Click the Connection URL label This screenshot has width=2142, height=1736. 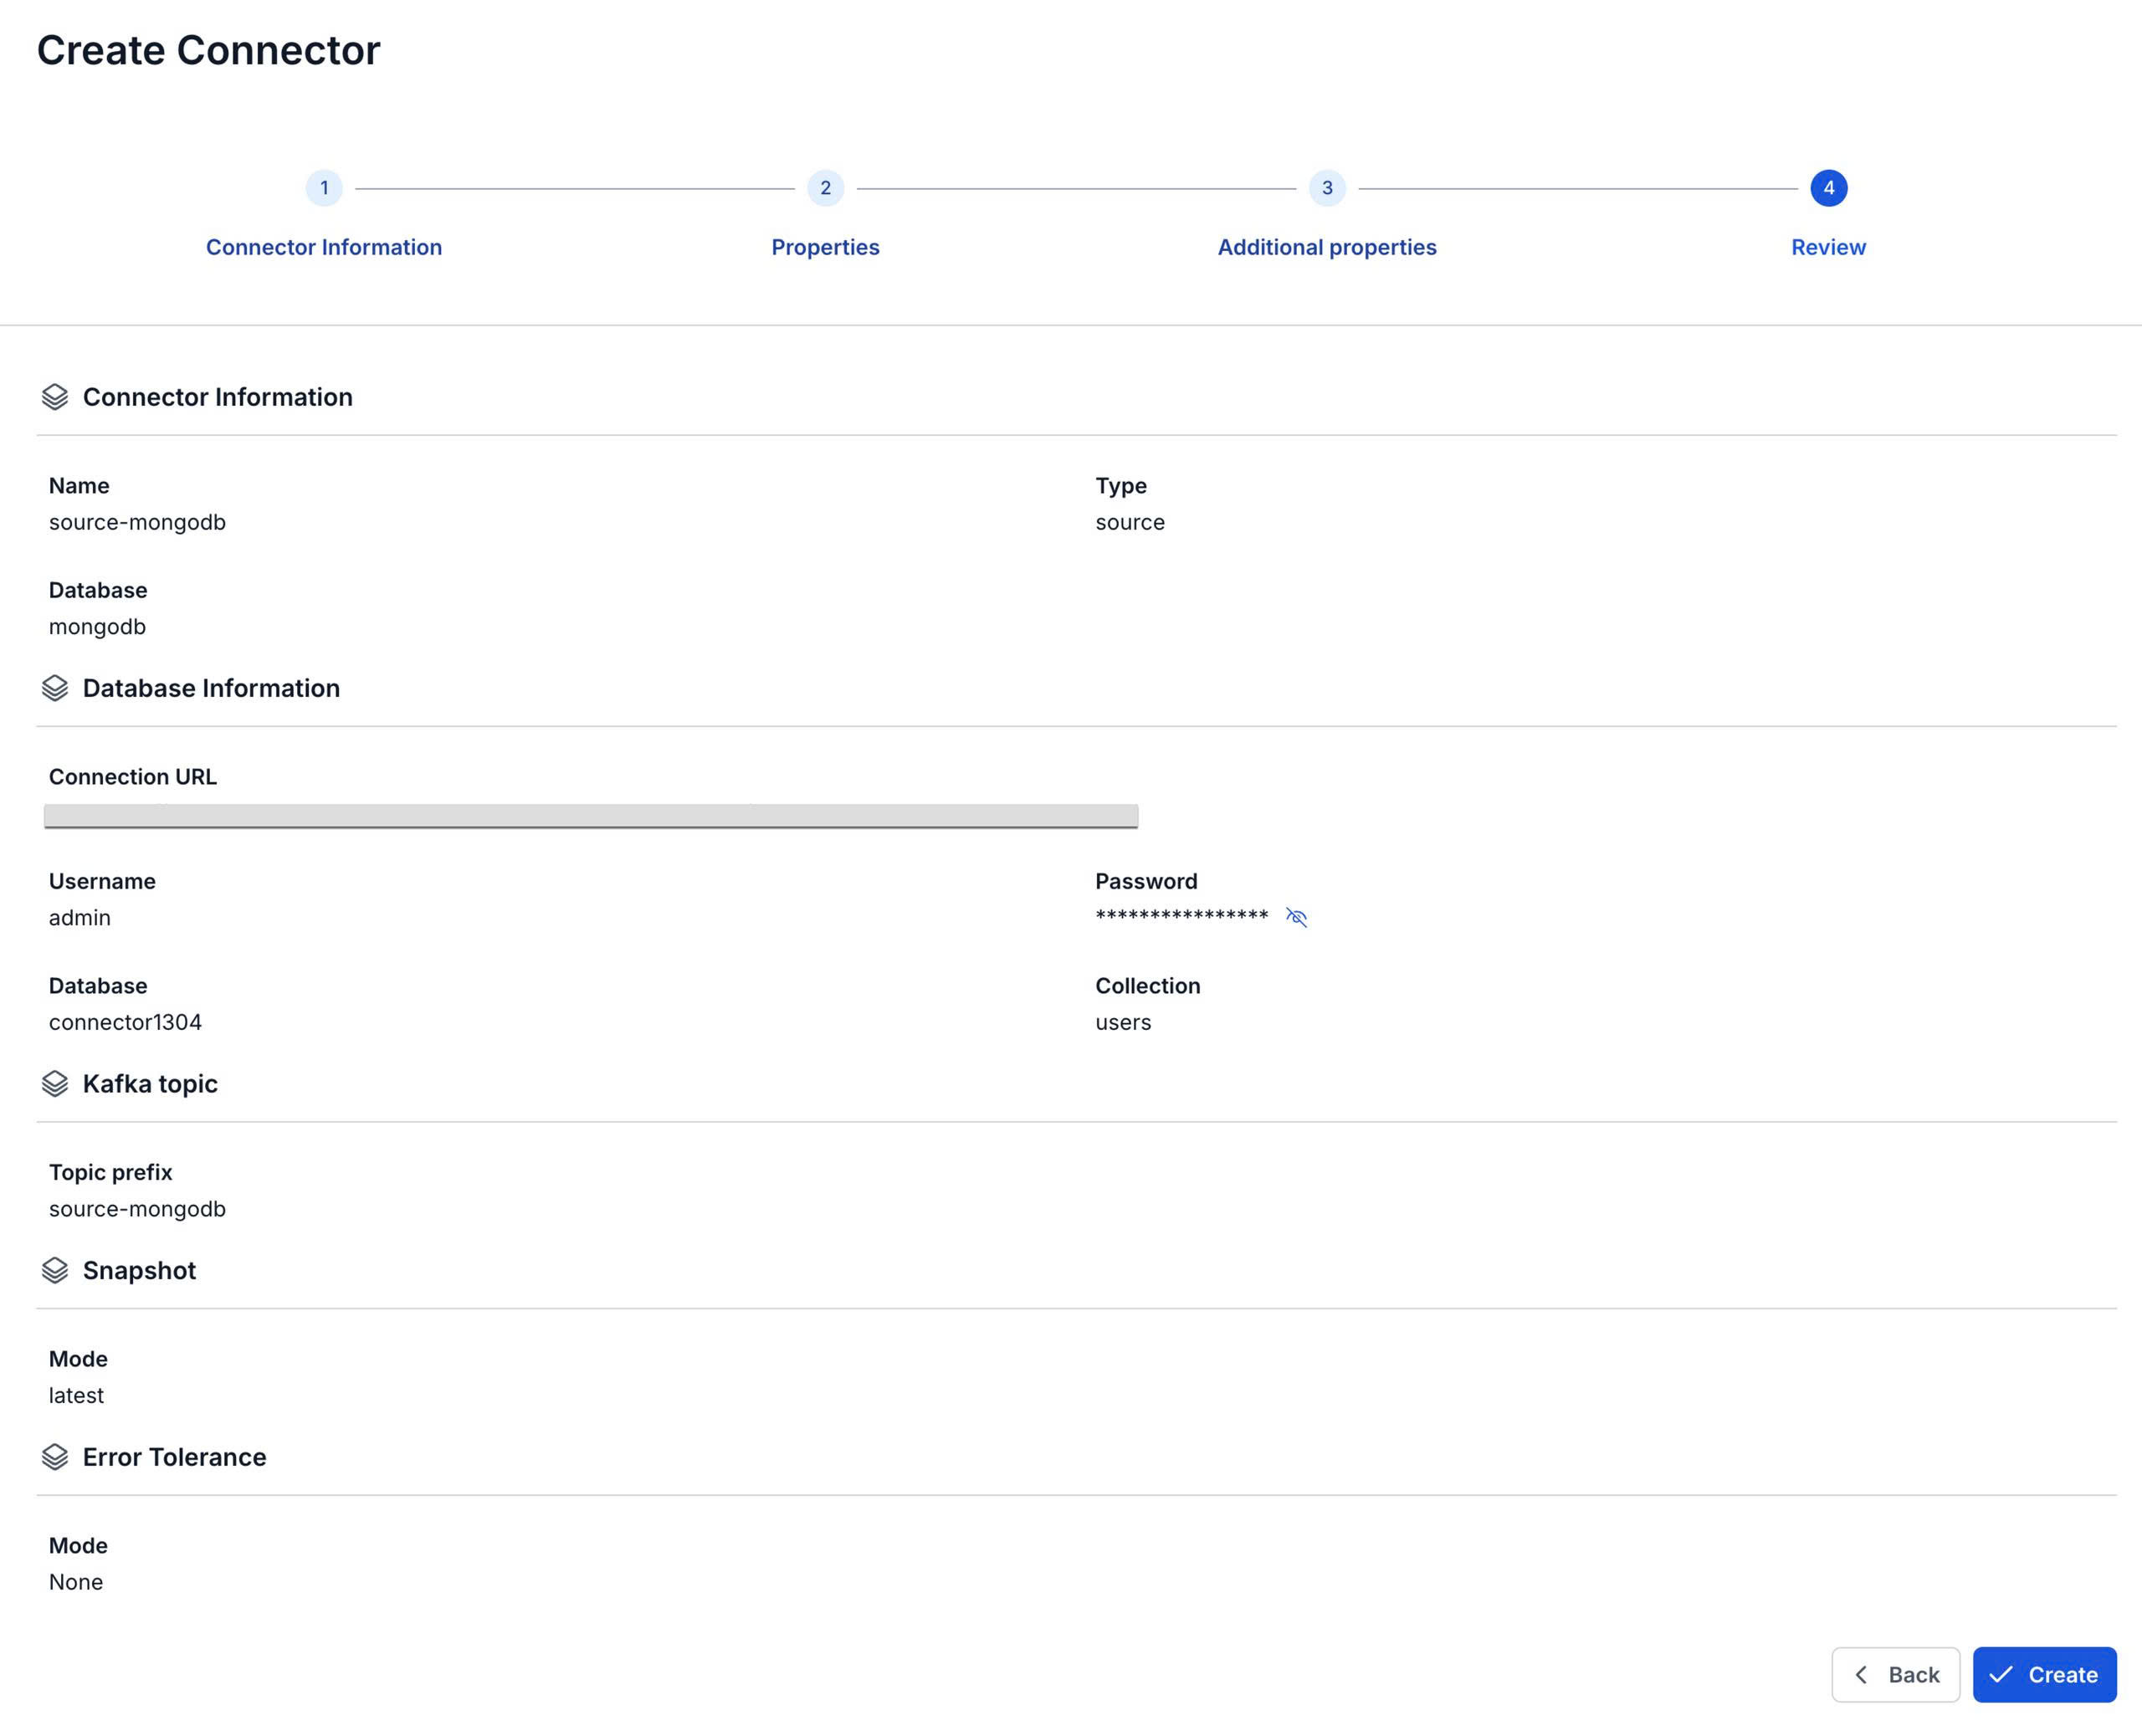(x=133, y=777)
